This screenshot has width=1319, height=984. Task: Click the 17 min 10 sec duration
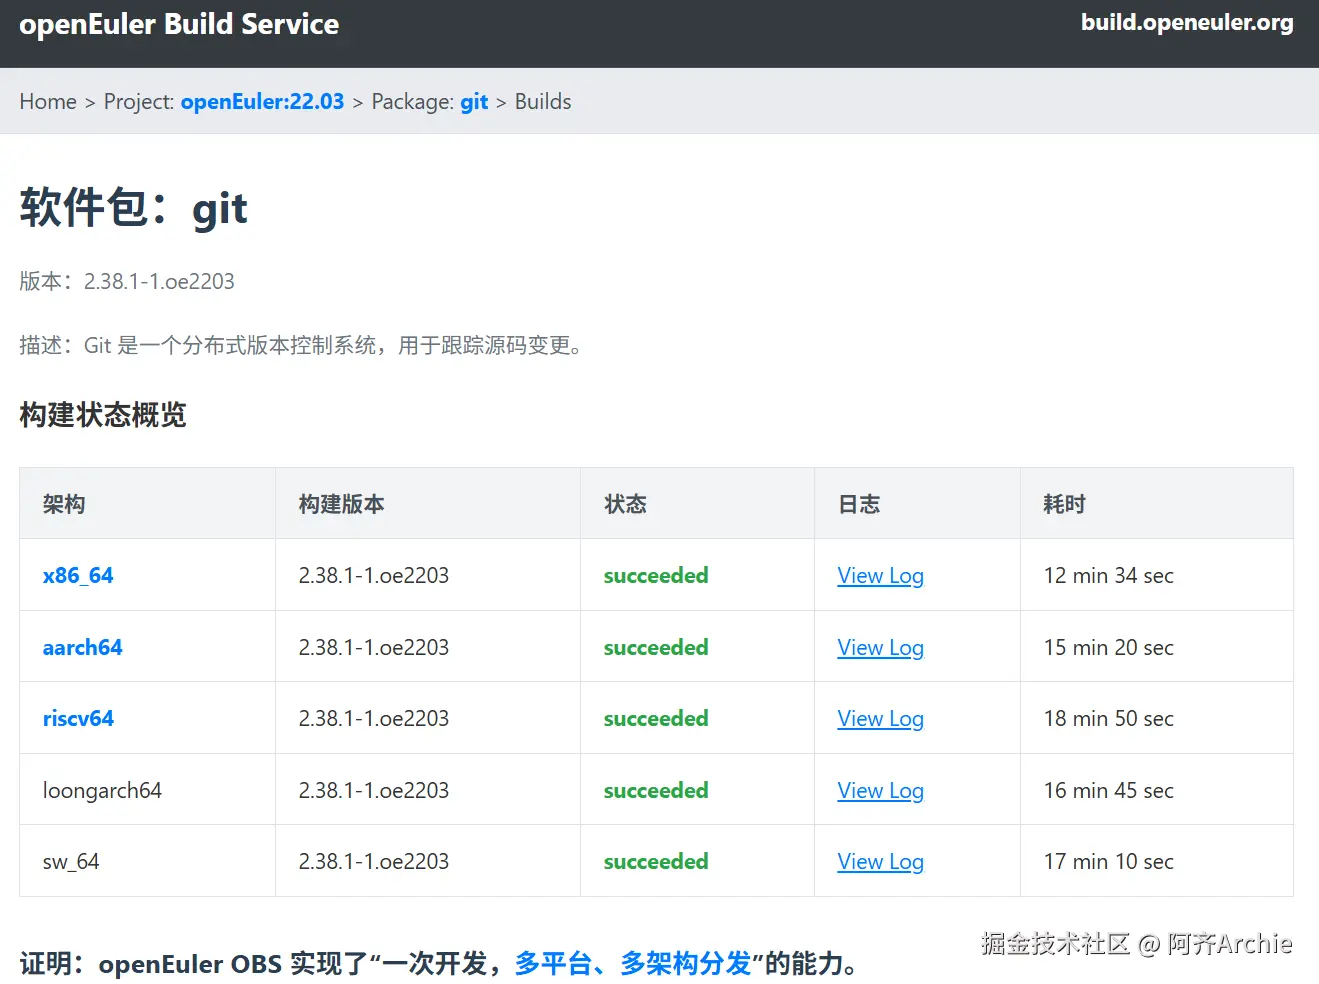(1108, 862)
